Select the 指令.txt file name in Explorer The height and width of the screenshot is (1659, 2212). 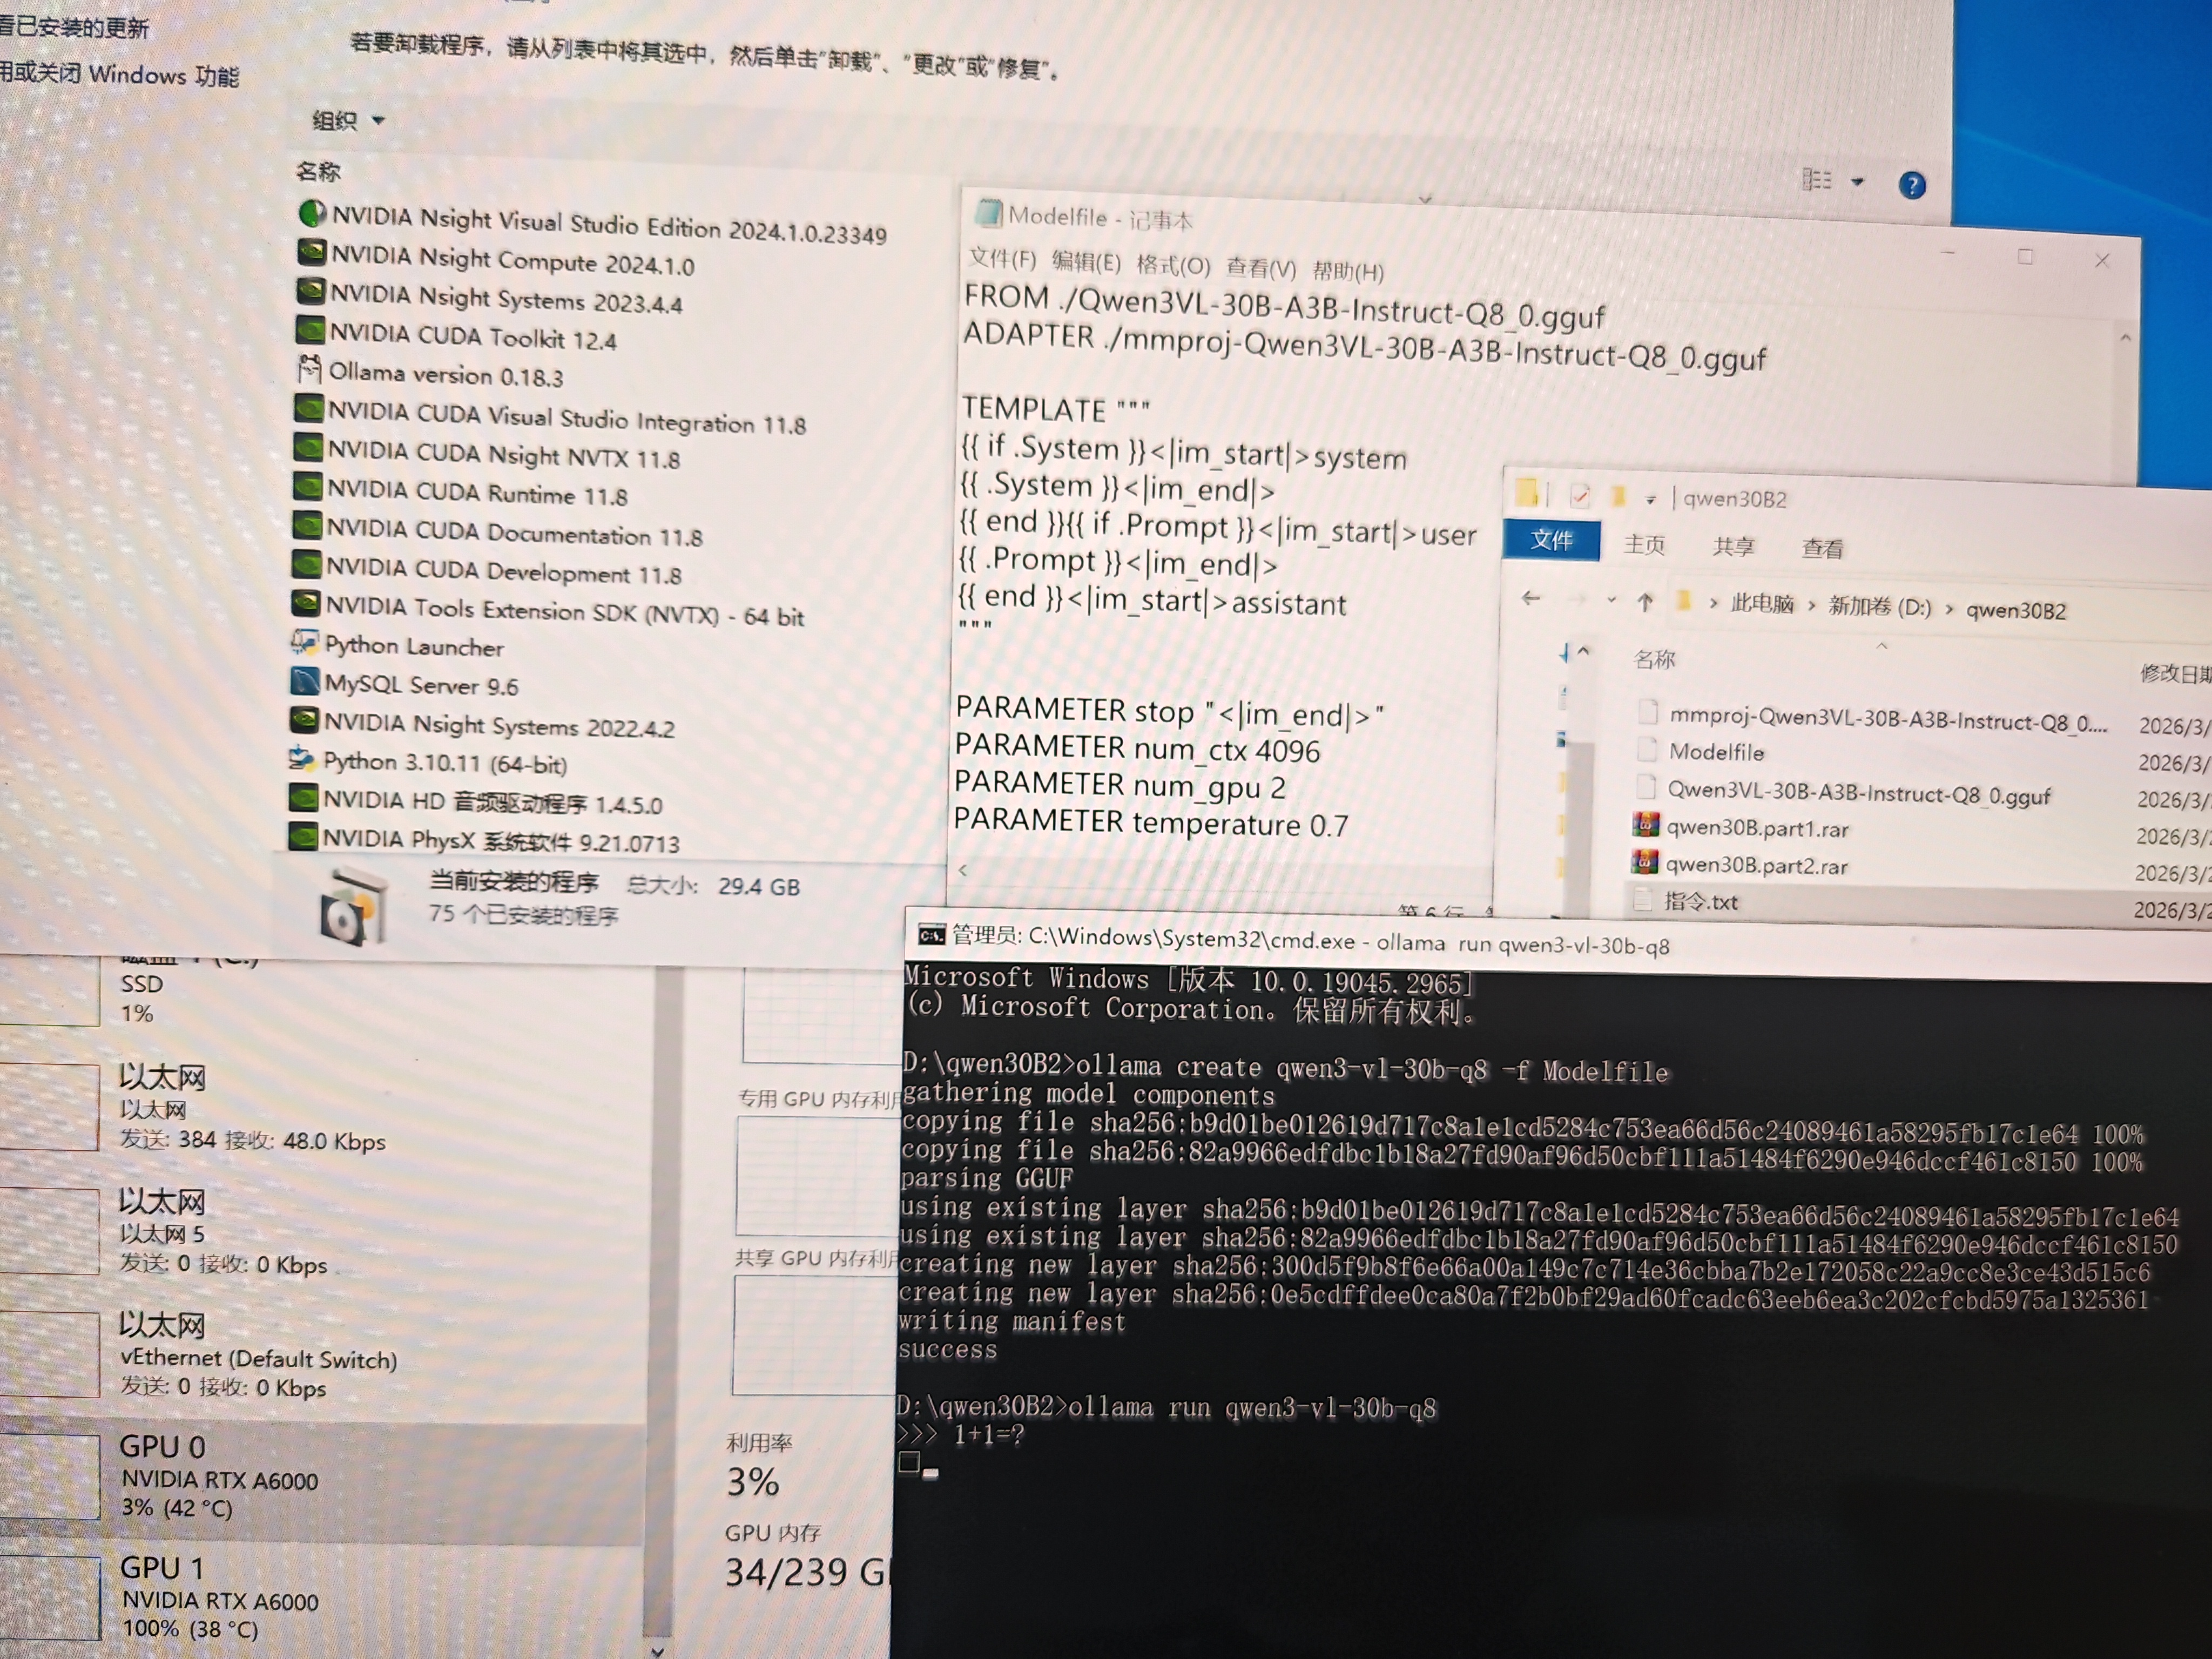1701,901
